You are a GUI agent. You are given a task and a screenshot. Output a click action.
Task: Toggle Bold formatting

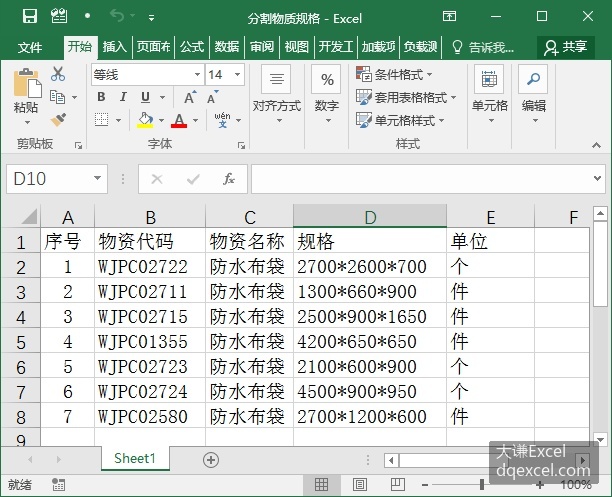click(101, 97)
